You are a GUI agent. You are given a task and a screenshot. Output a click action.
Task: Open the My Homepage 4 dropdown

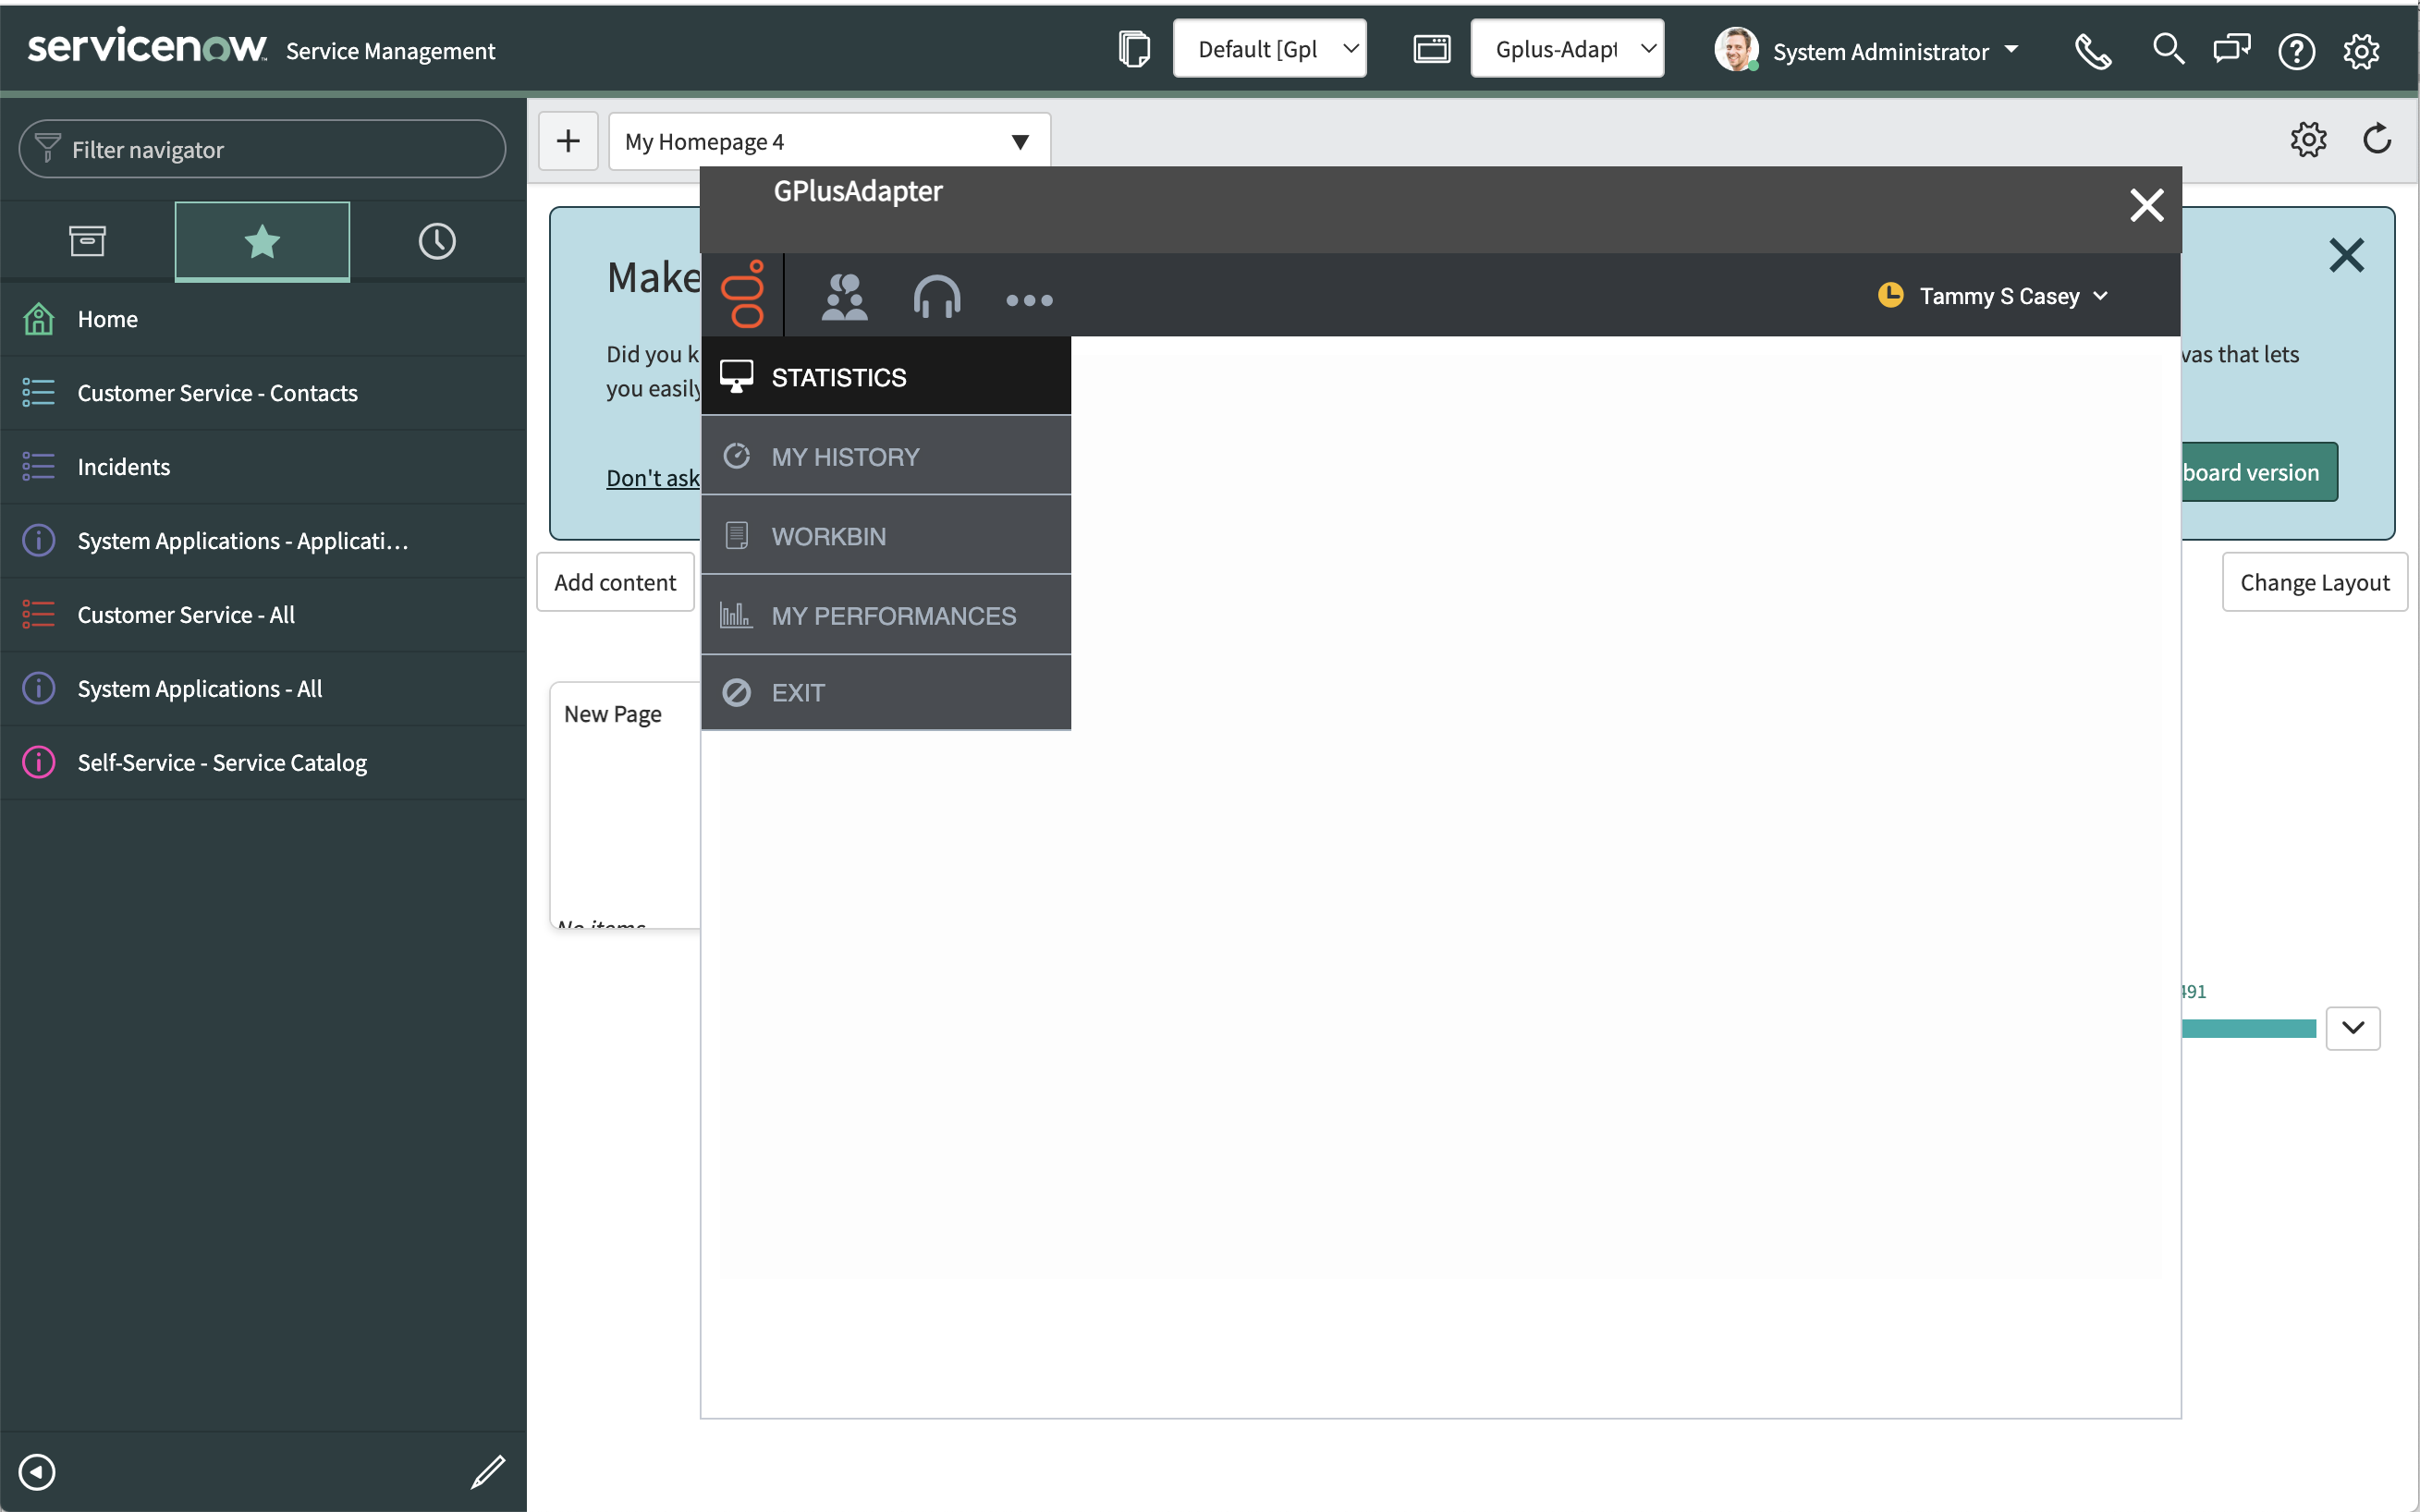coord(829,141)
